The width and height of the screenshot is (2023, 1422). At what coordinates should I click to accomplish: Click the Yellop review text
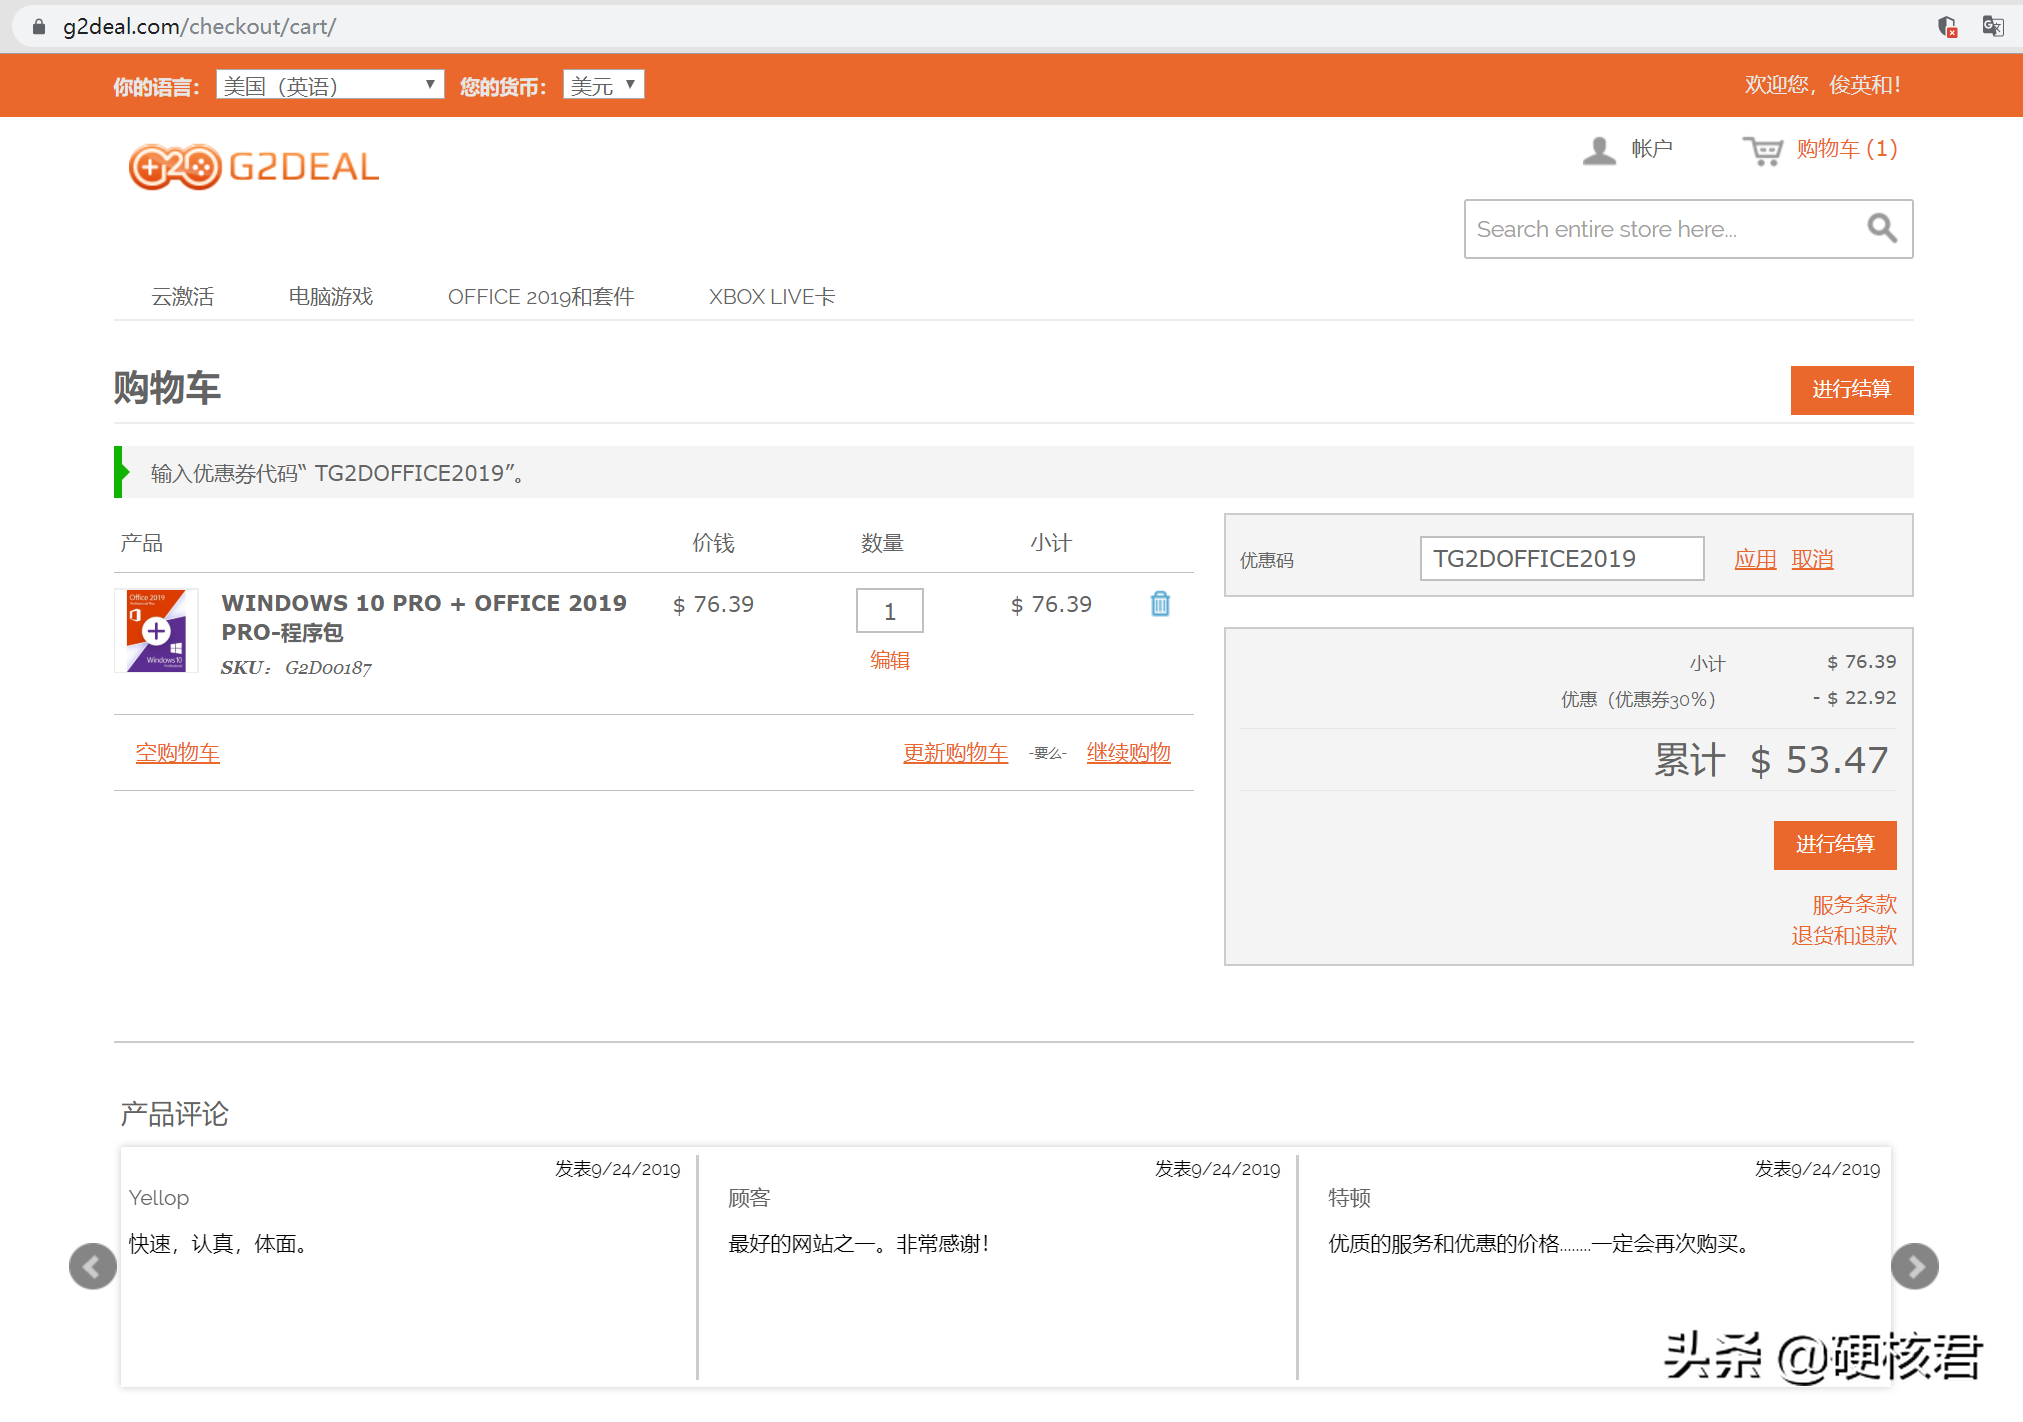(220, 1243)
